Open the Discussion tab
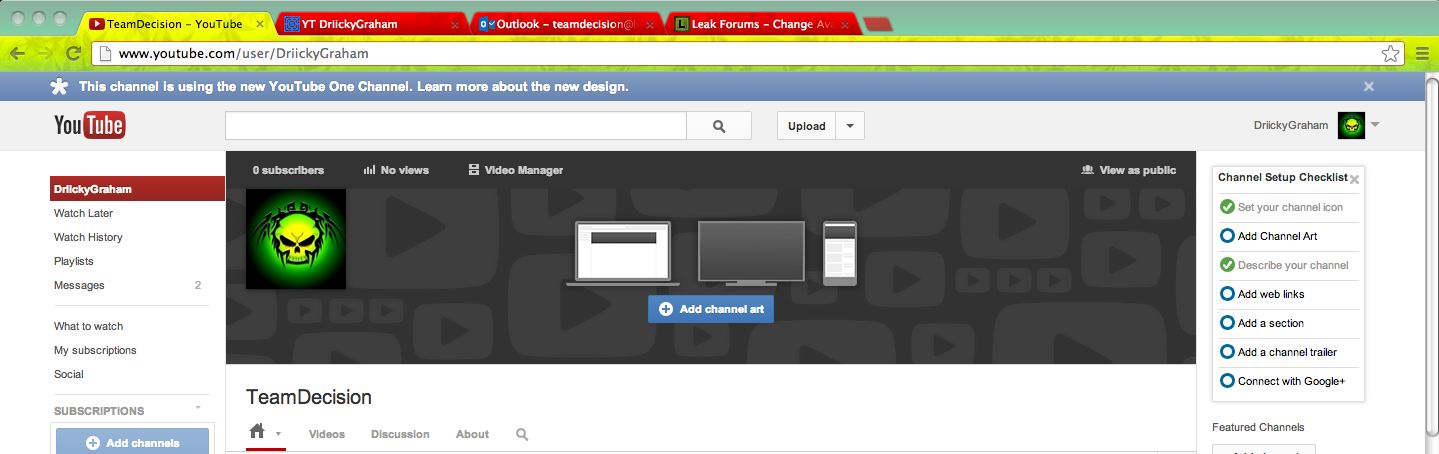This screenshot has height=454, width=1439. click(400, 434)
